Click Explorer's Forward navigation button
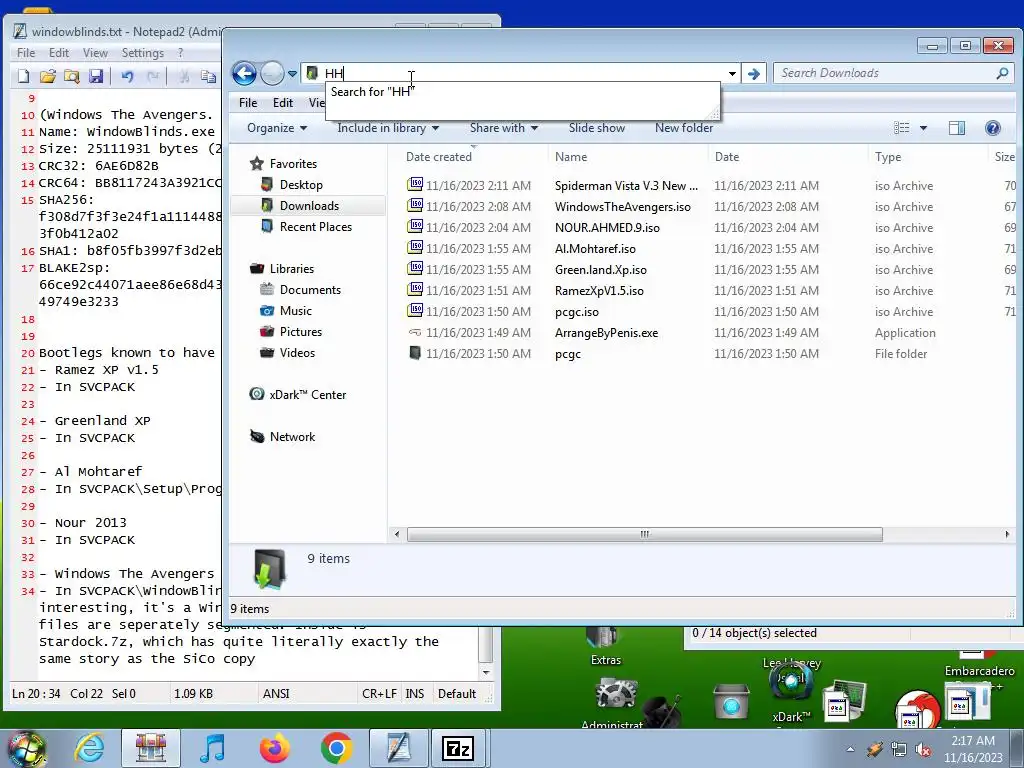 point(272,73)
